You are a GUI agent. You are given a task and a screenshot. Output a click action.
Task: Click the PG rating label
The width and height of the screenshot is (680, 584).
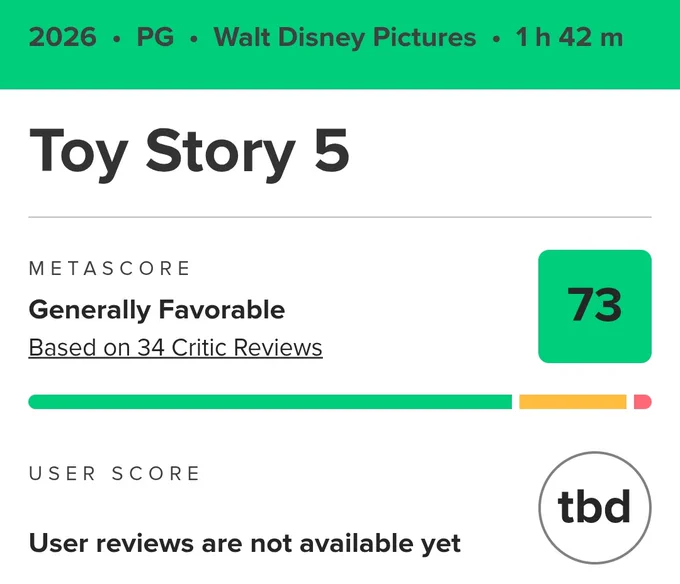coord(155,37)
